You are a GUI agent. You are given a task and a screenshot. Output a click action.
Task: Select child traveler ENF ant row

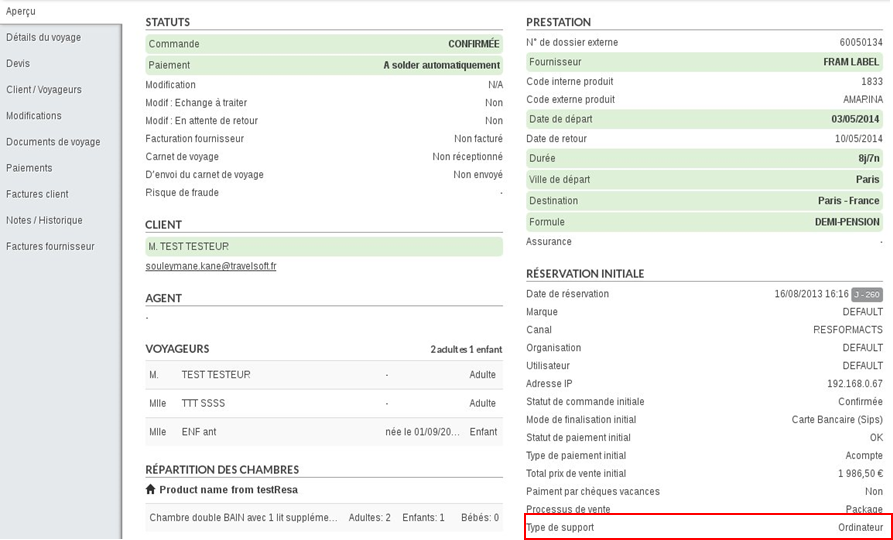tap(323, 432)
